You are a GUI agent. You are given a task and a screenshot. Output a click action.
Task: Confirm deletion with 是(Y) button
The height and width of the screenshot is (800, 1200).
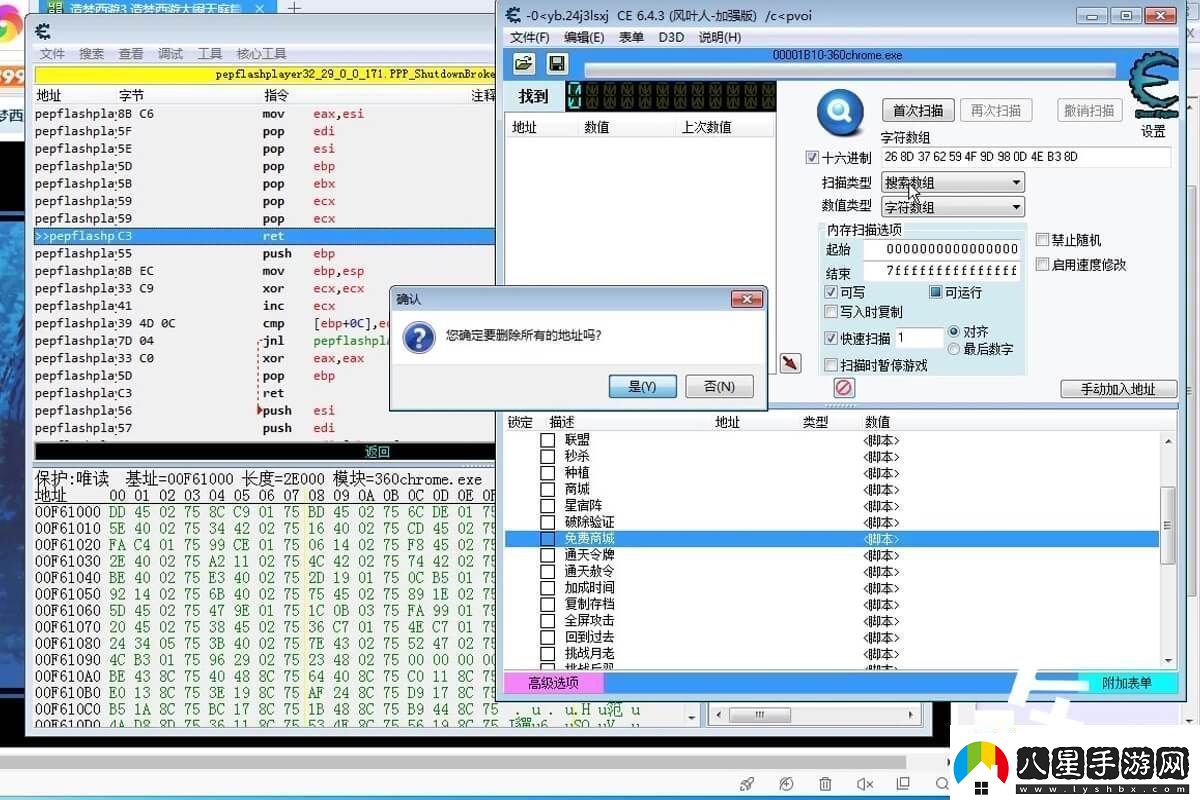(x=642, y=386)
